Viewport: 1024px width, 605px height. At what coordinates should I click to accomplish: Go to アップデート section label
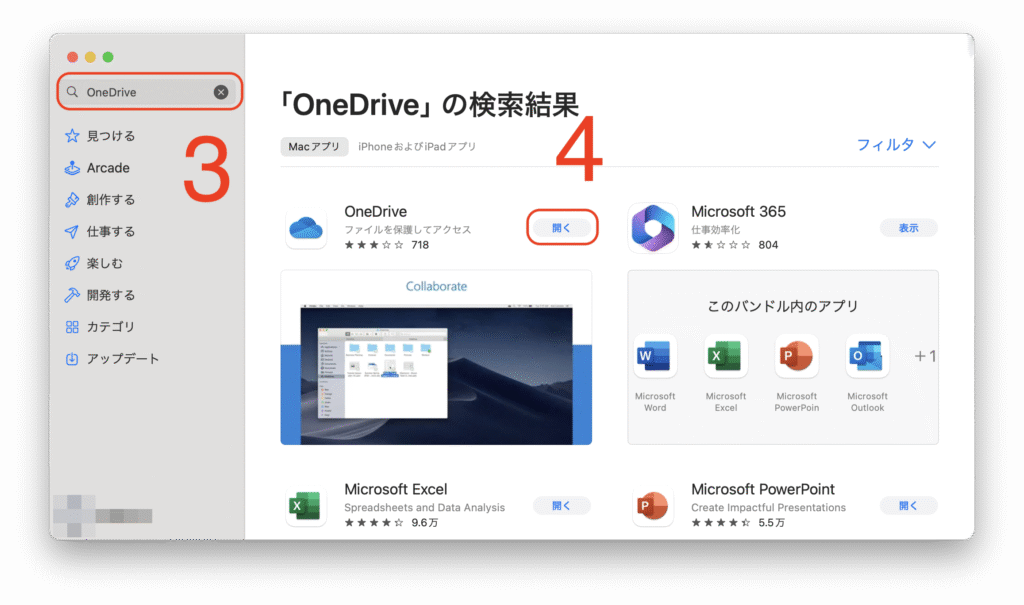(x=123, y=359)
